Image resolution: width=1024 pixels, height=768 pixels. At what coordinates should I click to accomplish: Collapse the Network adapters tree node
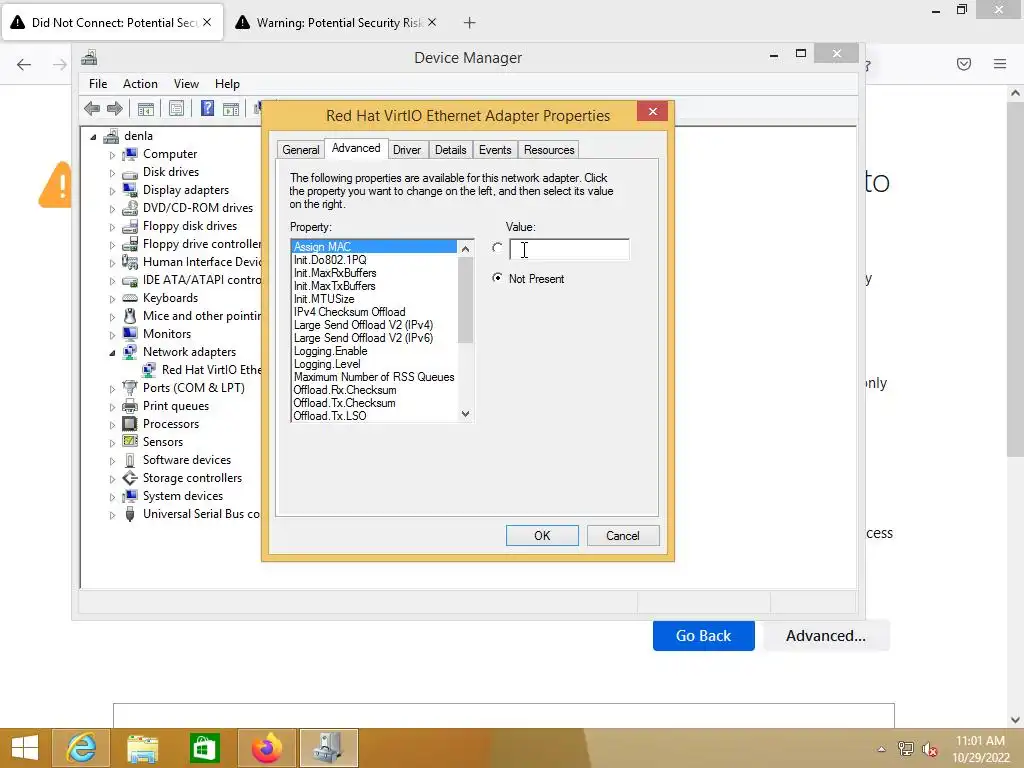tap(112, 353)
